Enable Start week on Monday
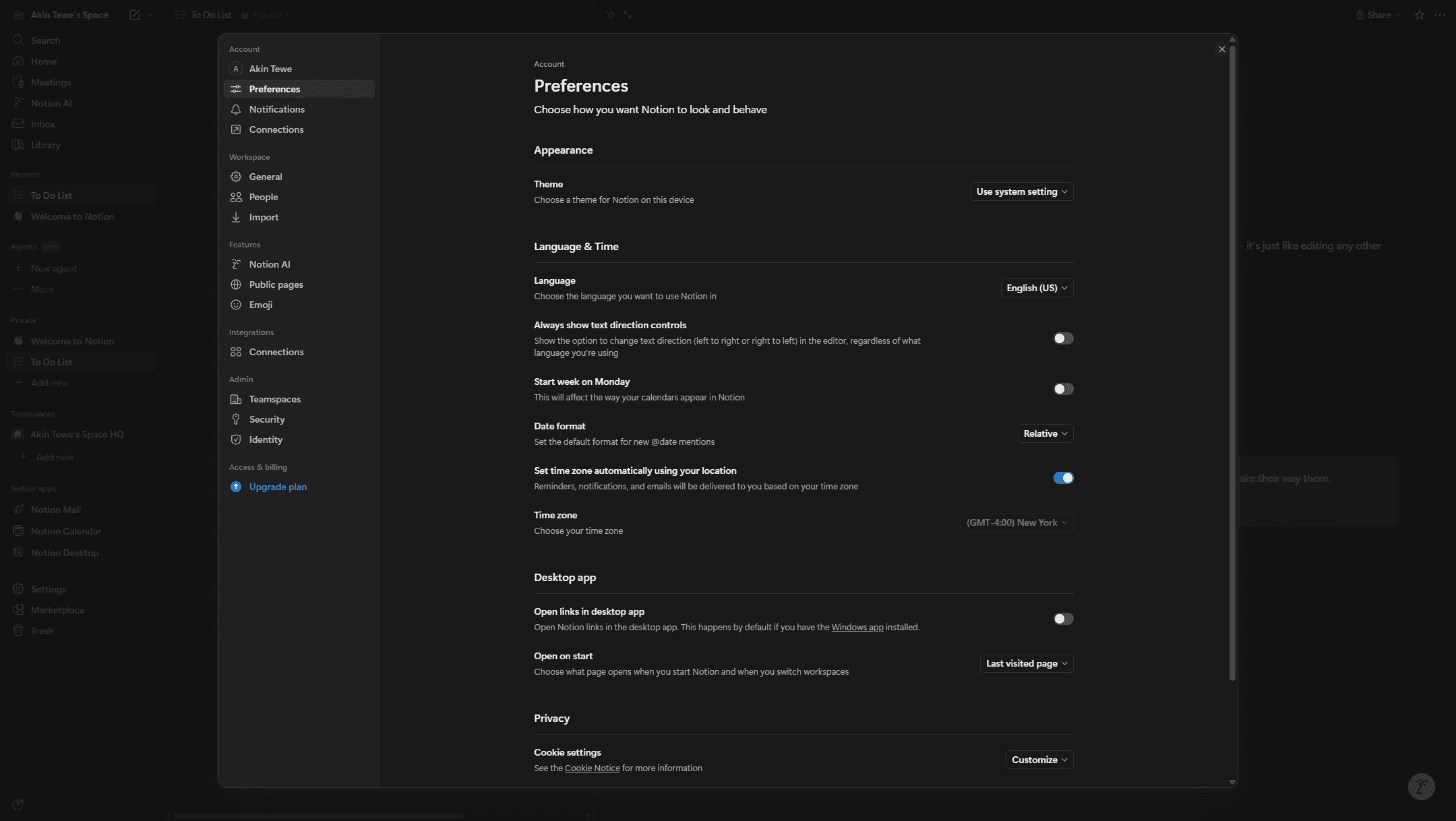Image resolution: width=1456 pixels, height=821 pixels. click(x=1063, y=389)
